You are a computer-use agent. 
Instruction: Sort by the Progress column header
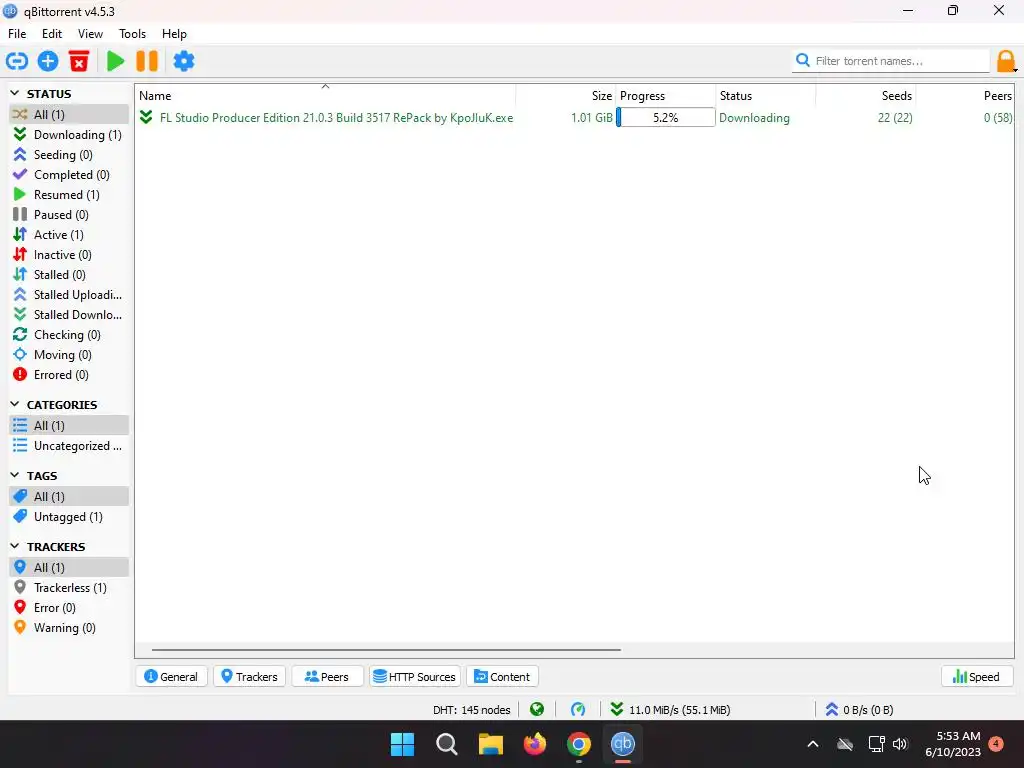pos(665,95)
